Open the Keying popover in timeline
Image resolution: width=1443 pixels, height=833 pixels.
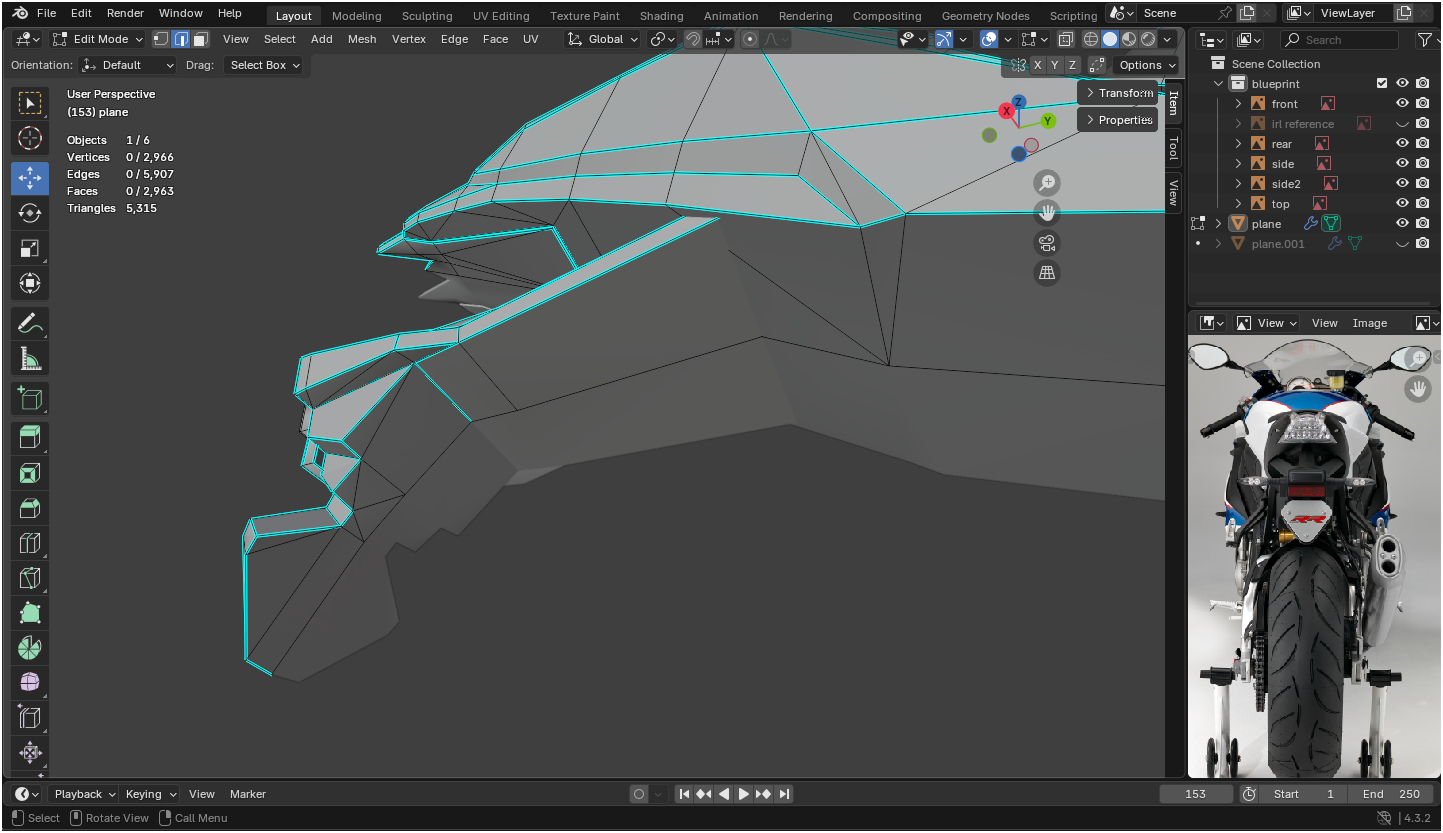click(x=150, y=794)
